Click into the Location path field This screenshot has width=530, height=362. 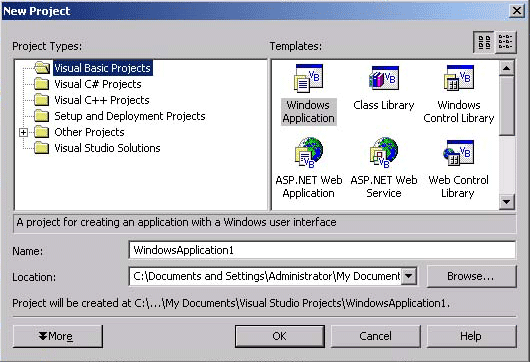tap(265, 276)
